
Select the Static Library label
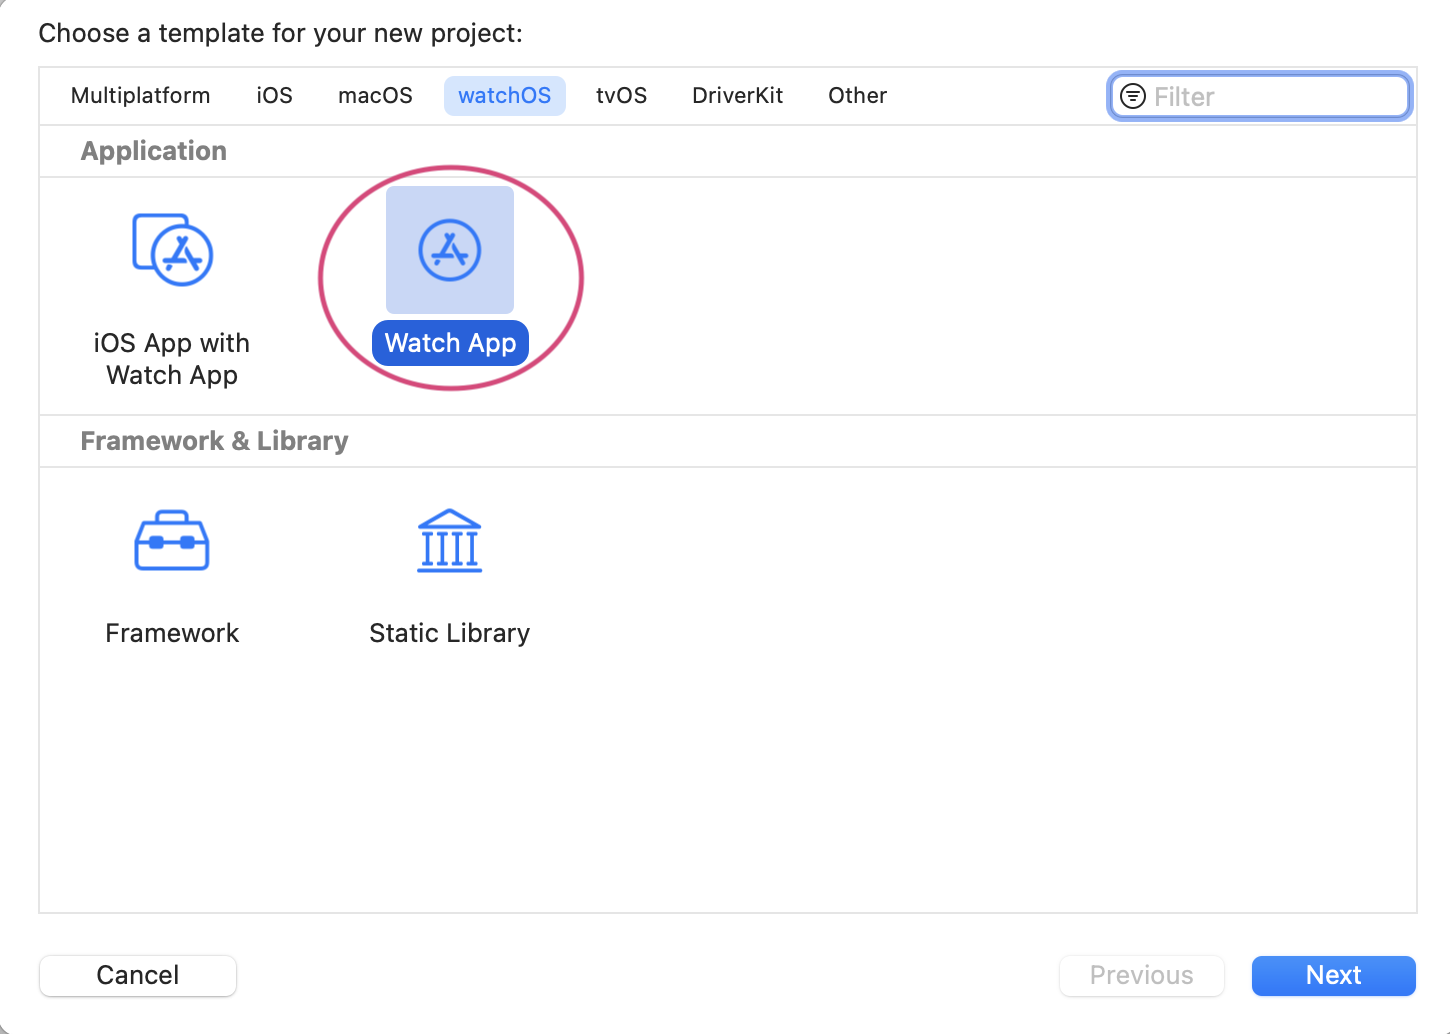point(449,633)
